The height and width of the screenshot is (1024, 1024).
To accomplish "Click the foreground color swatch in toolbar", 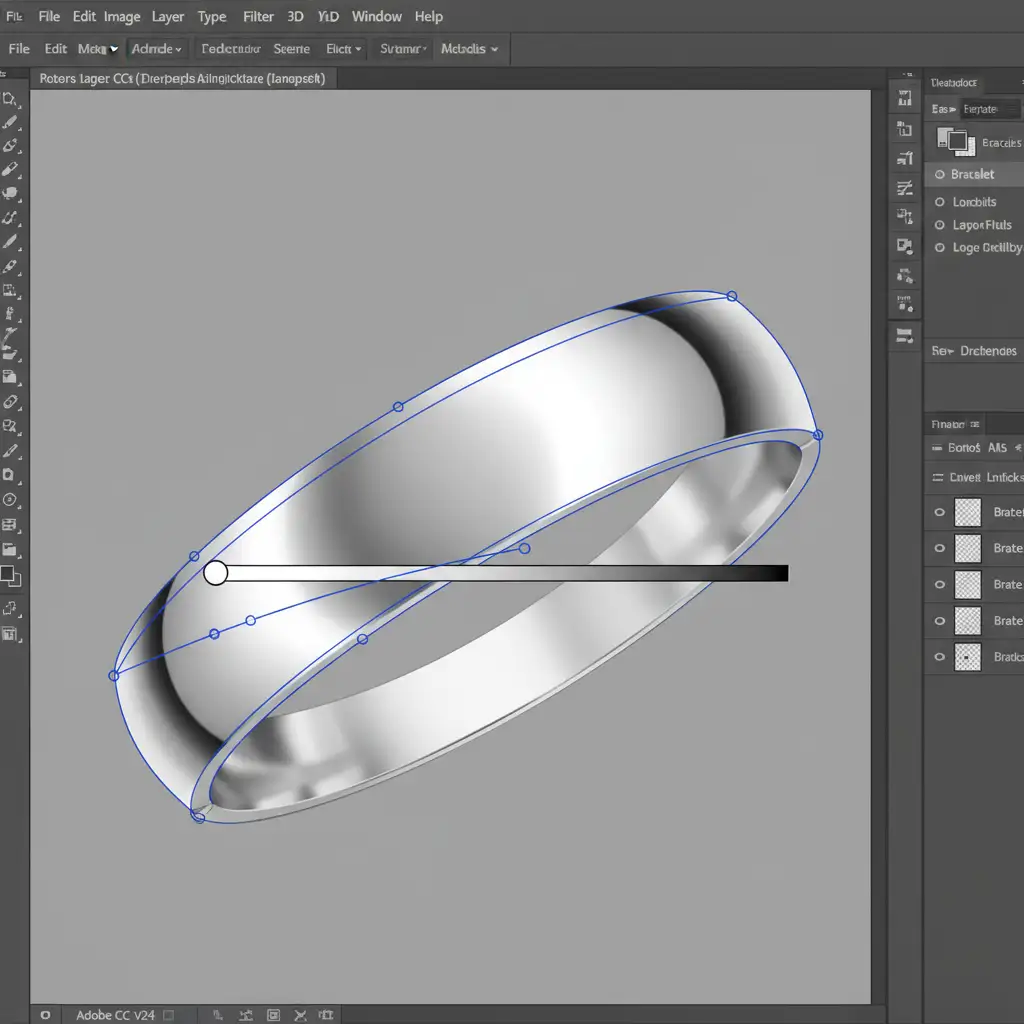I will click(x=8, y=574).
